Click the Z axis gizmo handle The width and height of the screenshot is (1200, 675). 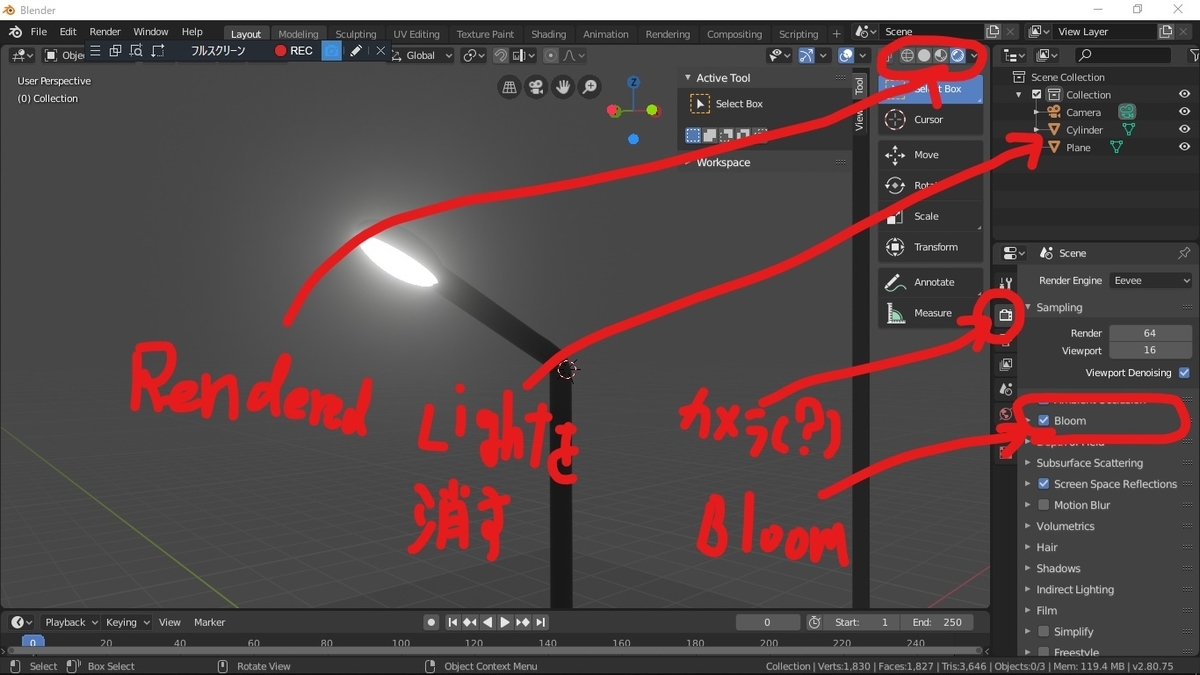[x=632, y=81]
